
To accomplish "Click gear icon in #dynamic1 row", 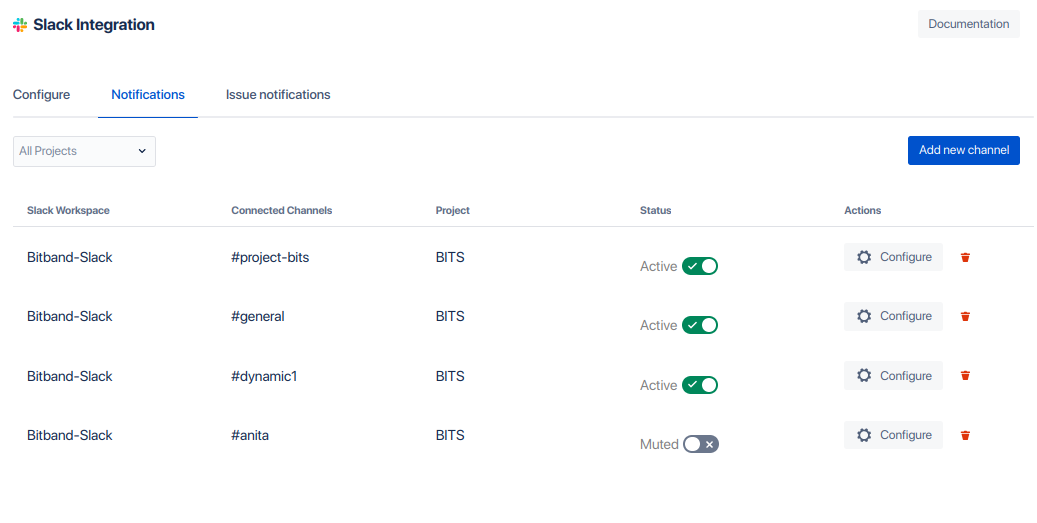I will [x=864, y=376].
